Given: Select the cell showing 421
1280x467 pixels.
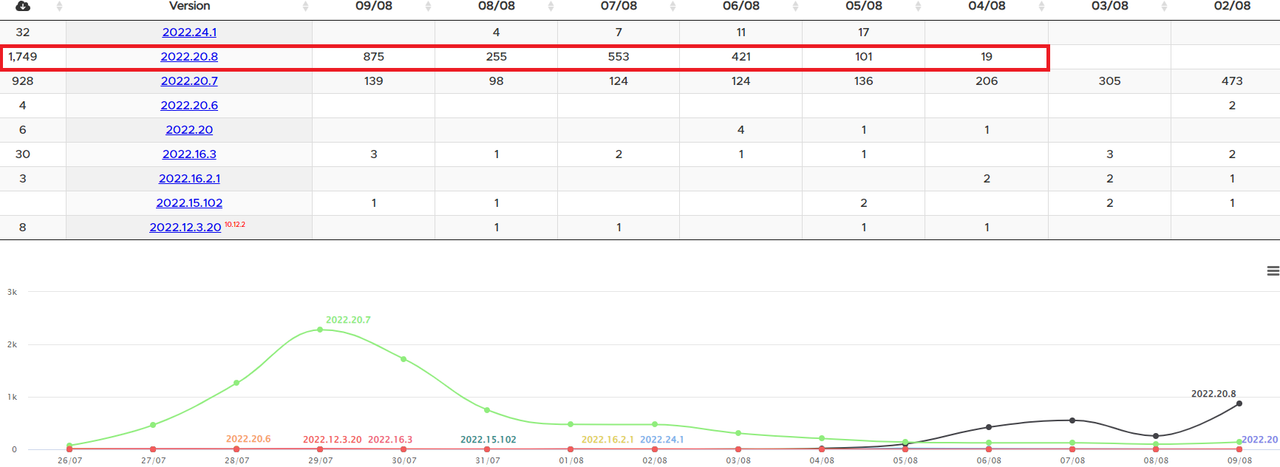Looking at the screenshot, I should point(741,57).
